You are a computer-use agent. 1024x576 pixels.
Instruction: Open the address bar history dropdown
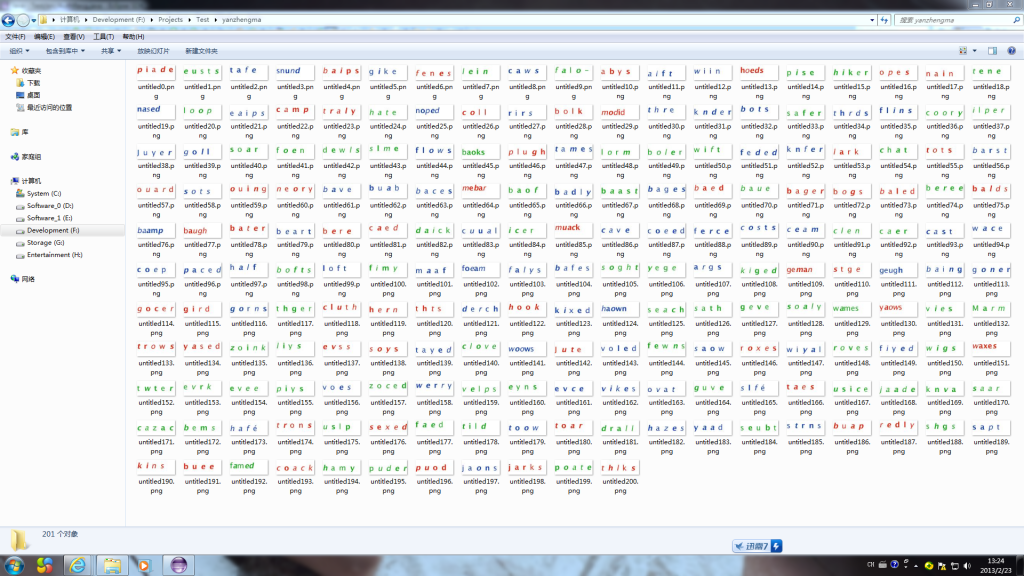click(x=872, y=20)
